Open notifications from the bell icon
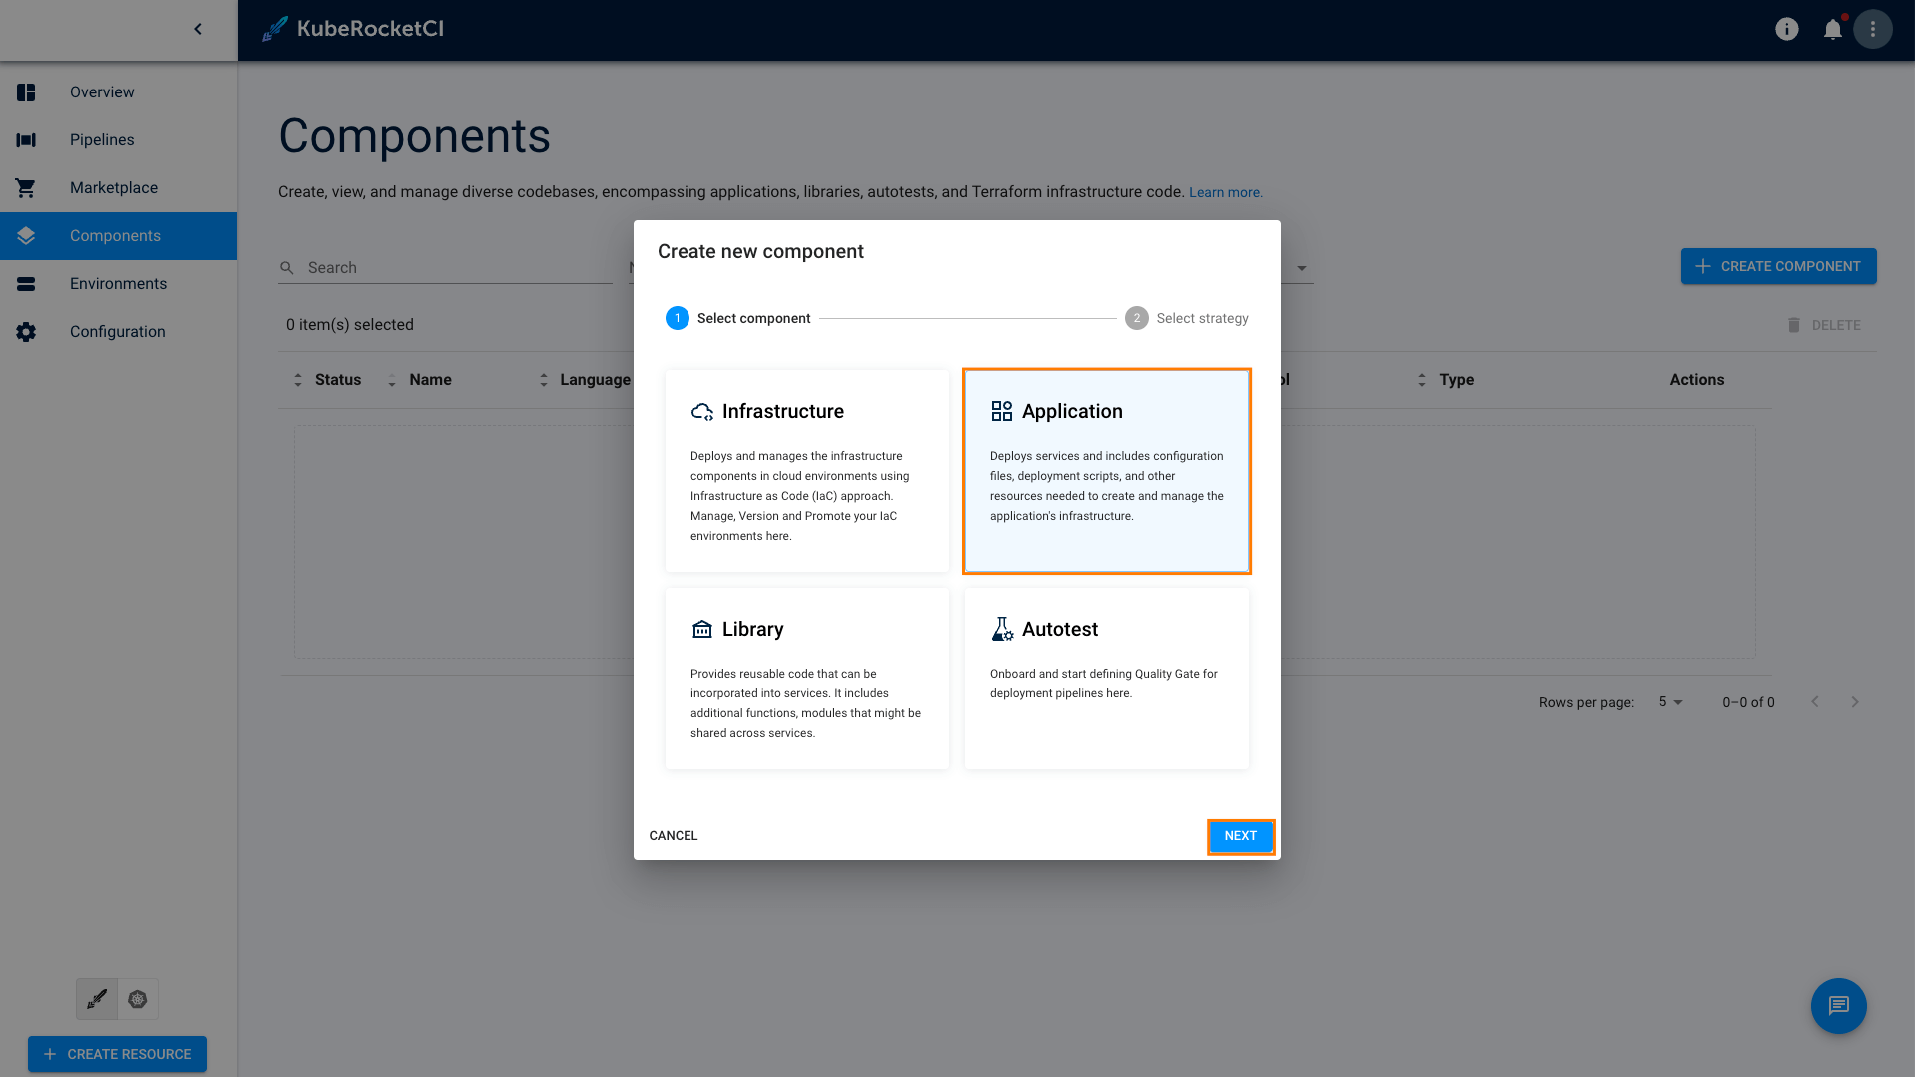 point(1832,29)
